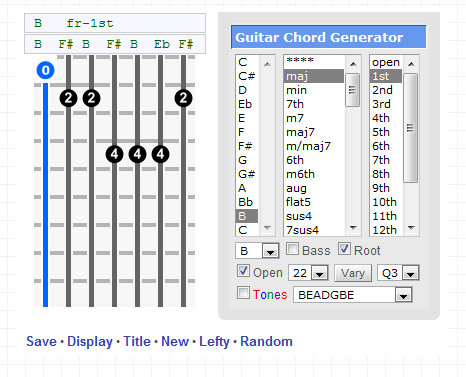Click the fret position list scrollbar thumb
The image size is (466, 377).
[x=411, y=128]
